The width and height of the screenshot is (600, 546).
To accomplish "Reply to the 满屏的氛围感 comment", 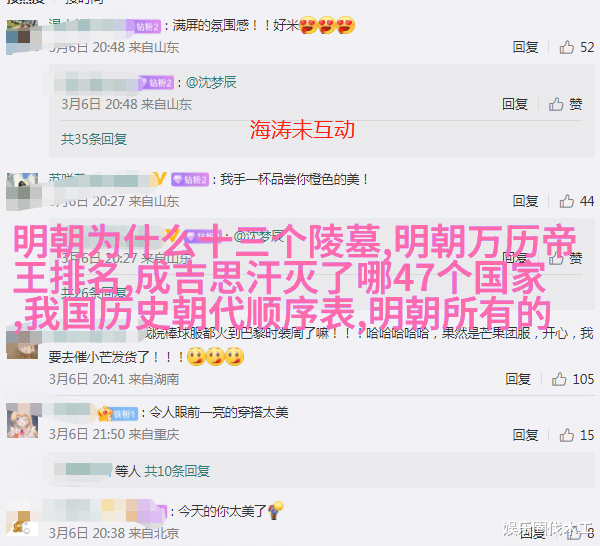I will (525, 47).
